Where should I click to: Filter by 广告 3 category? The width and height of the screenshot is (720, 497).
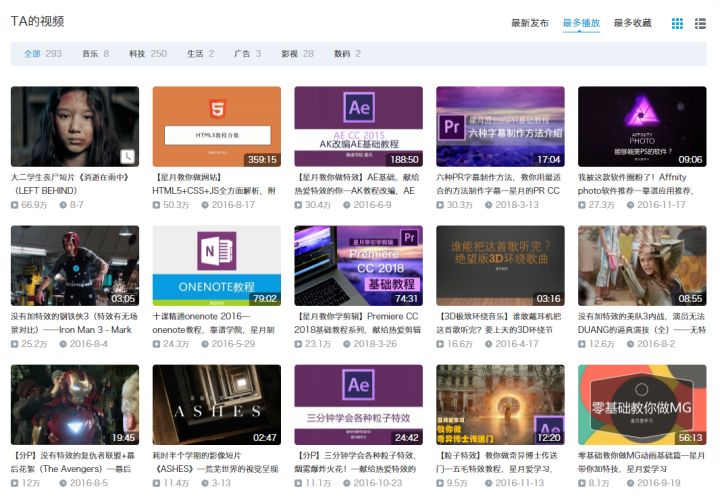248,54
